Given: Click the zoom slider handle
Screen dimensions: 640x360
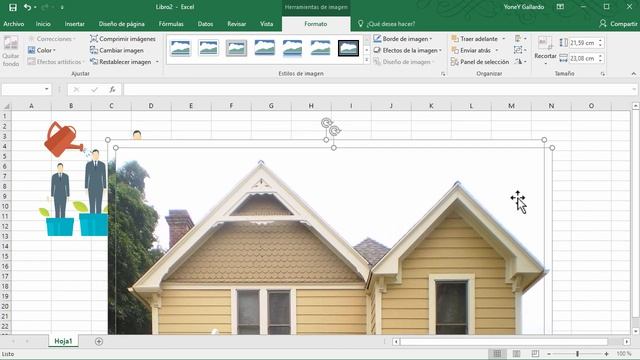Looking at the screenshot, I should (x=578, y=354).
